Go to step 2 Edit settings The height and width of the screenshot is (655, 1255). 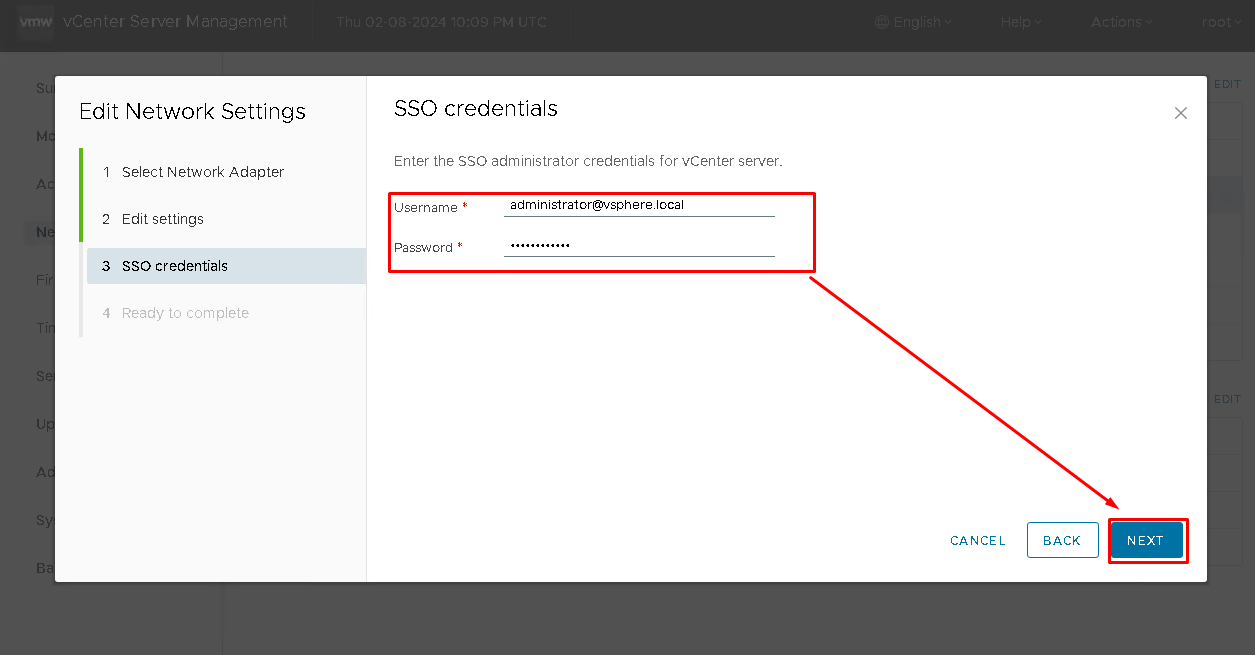[226, 219]
